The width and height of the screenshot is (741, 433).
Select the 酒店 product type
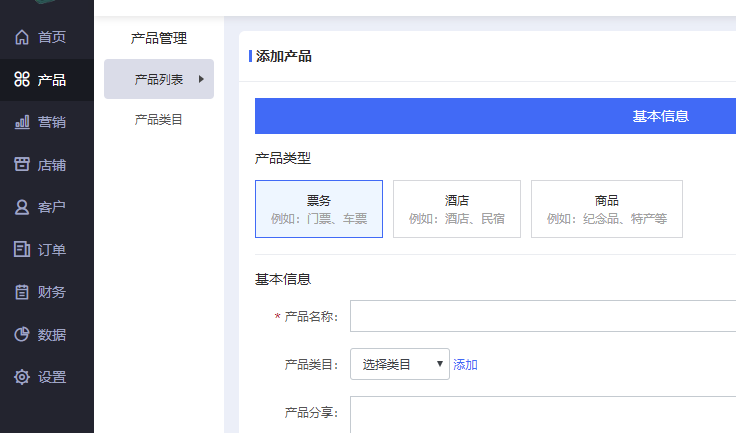[x=457, y=209]
